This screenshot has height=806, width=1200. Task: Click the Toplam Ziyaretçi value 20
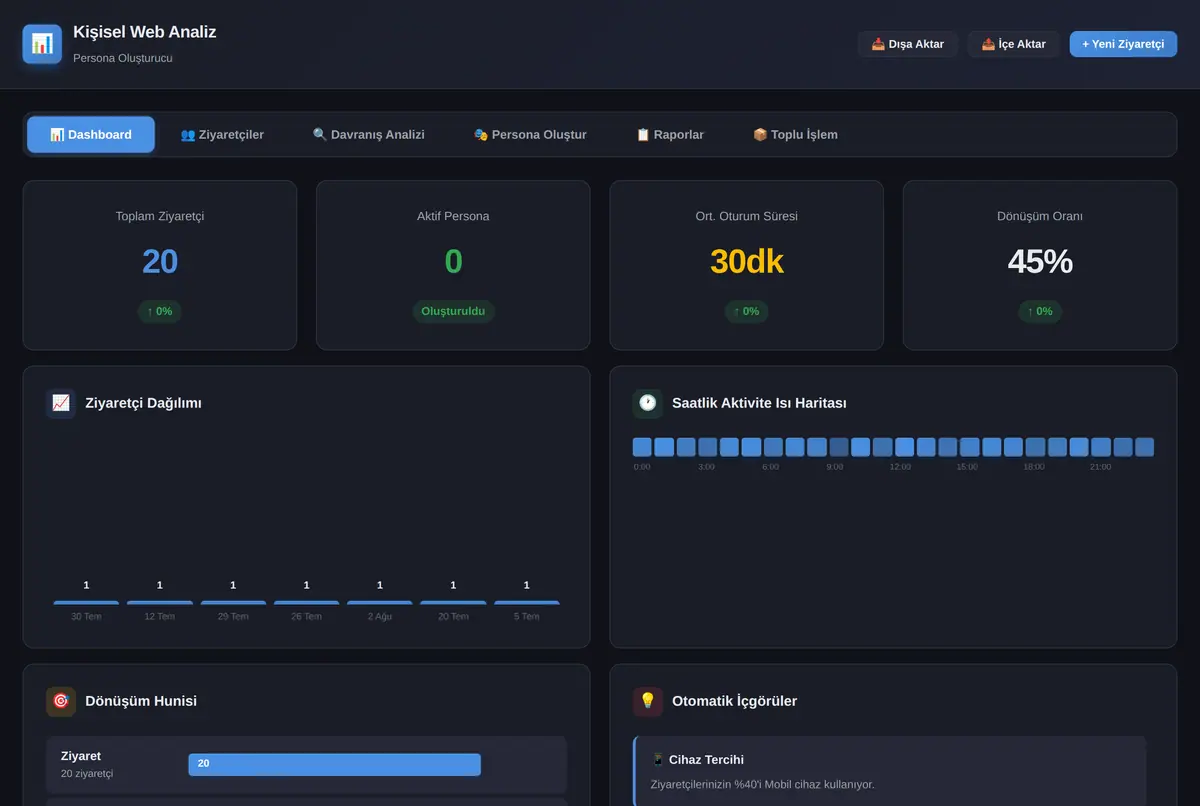(160, 262)
